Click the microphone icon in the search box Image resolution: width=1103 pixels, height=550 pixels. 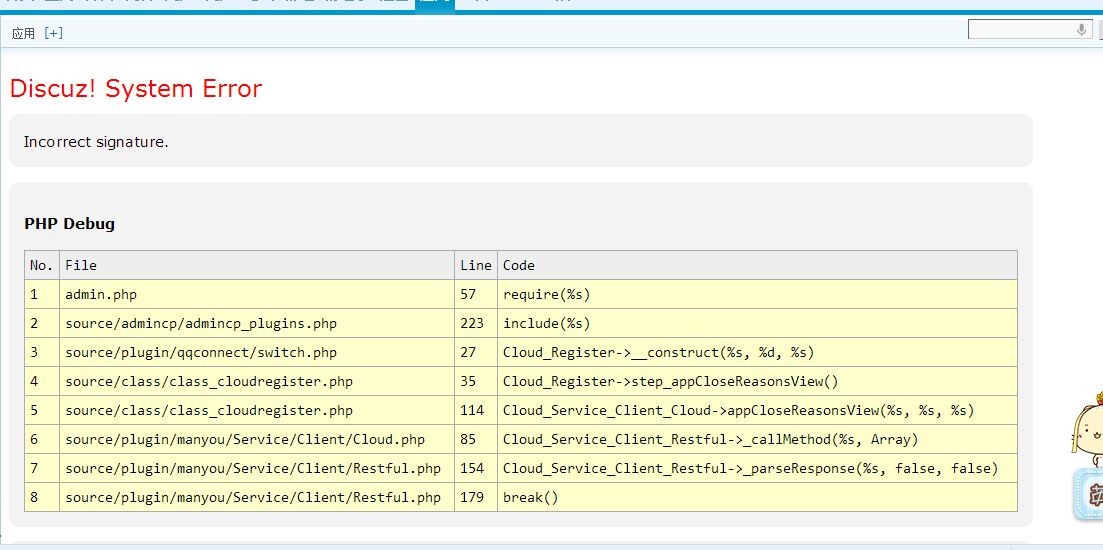[1081, 30]
